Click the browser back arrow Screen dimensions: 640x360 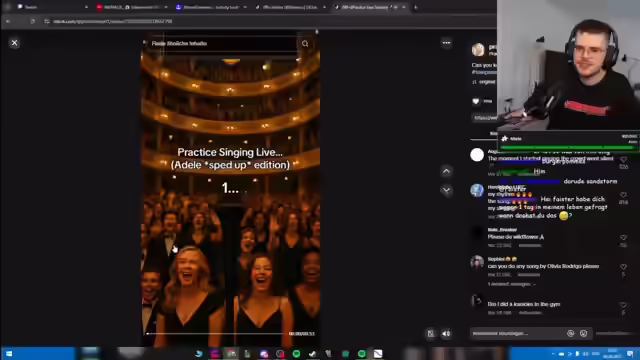8,21
